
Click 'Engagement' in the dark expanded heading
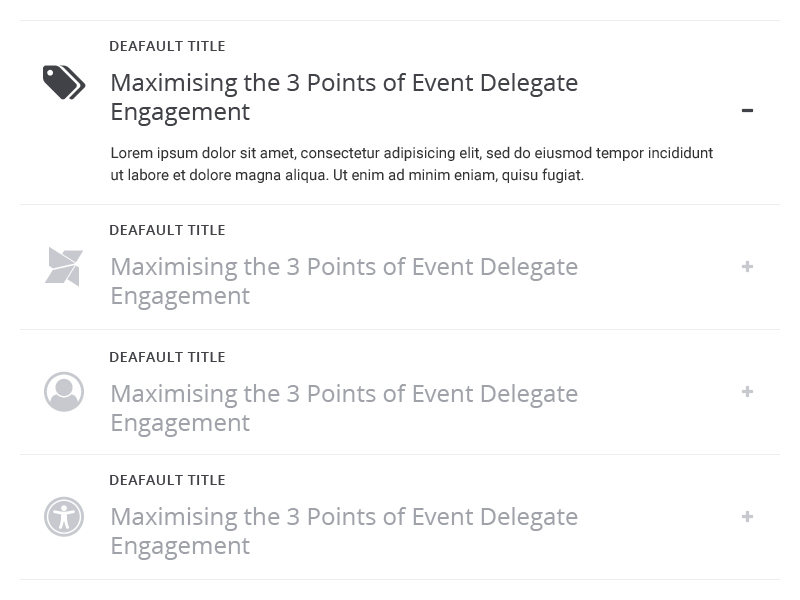pos(180,112)
